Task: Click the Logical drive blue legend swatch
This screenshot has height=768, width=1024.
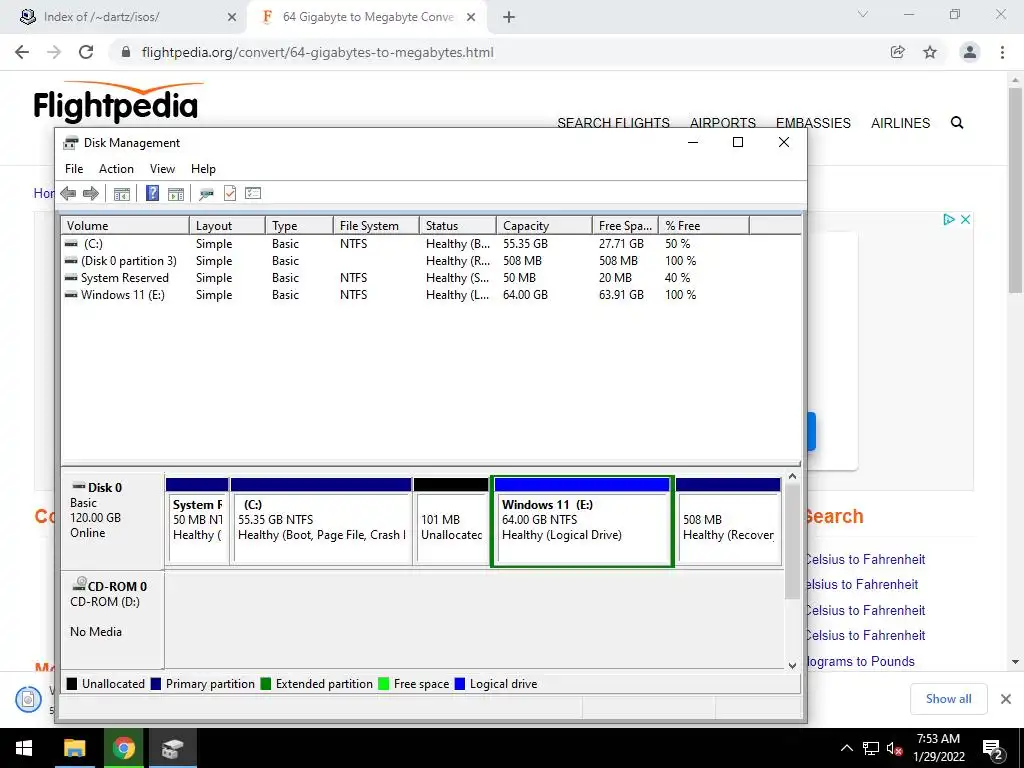Action: click(460, 684)
